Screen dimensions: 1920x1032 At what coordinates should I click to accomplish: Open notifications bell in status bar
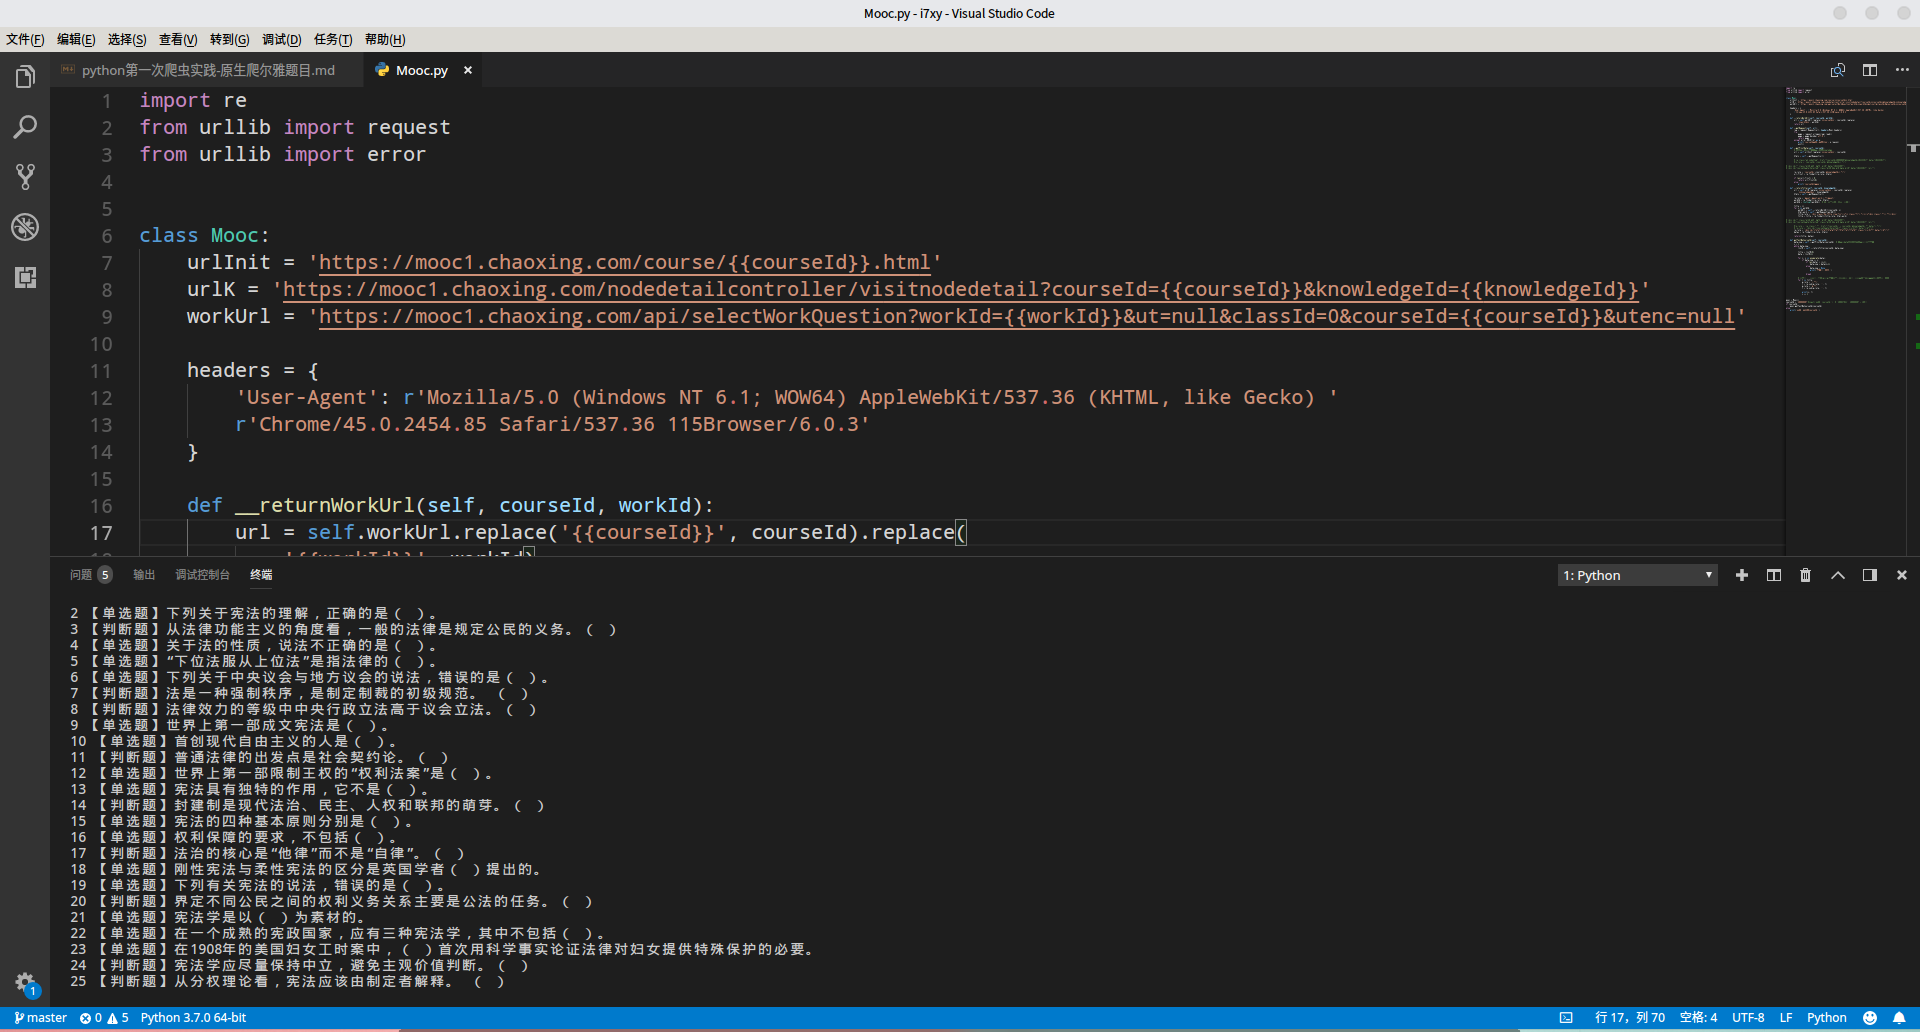pos(1899,1018)
